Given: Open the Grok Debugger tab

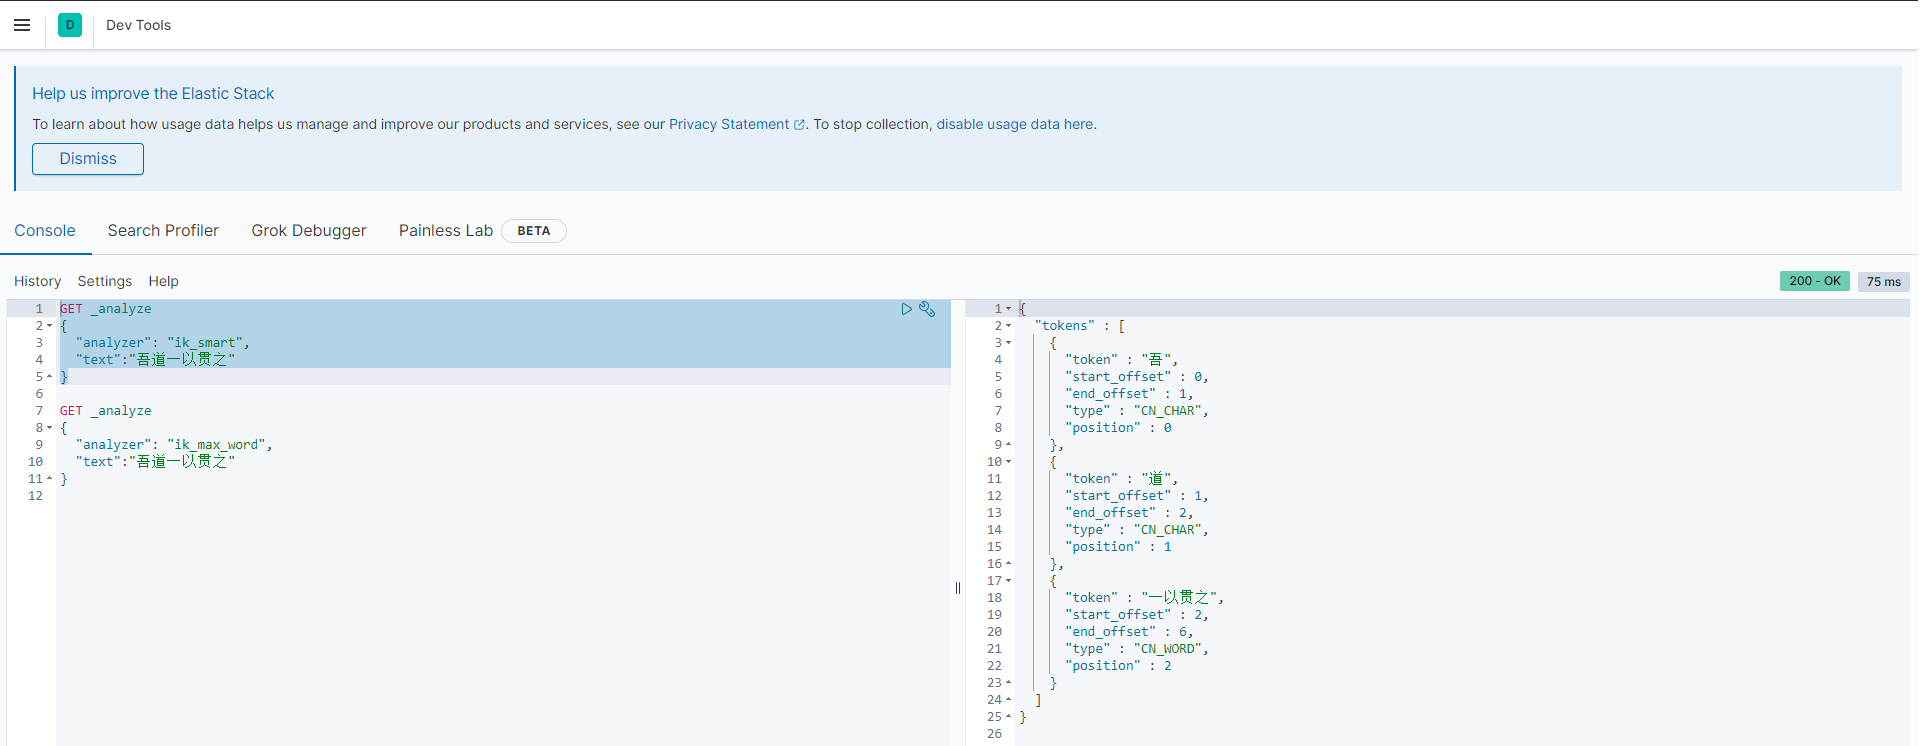Looking at the screenshot, I should [x=309, y=231].
